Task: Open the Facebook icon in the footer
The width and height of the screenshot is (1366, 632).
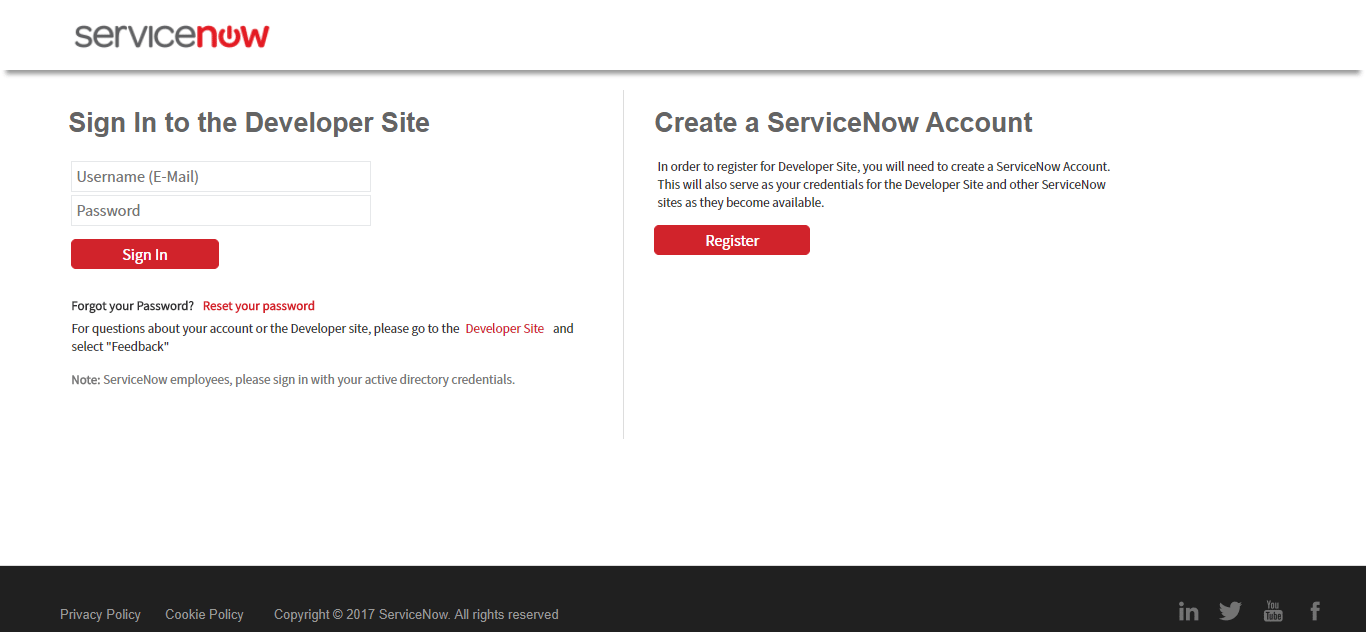Action: tap(1315, 611)
